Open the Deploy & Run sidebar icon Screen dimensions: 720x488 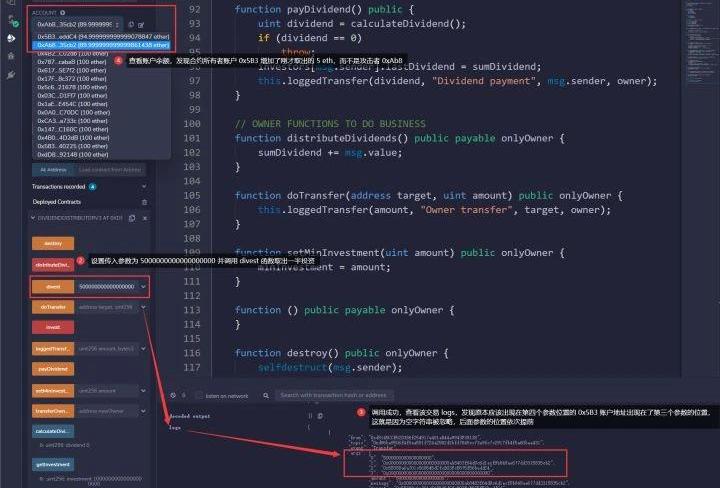point(11,38)
